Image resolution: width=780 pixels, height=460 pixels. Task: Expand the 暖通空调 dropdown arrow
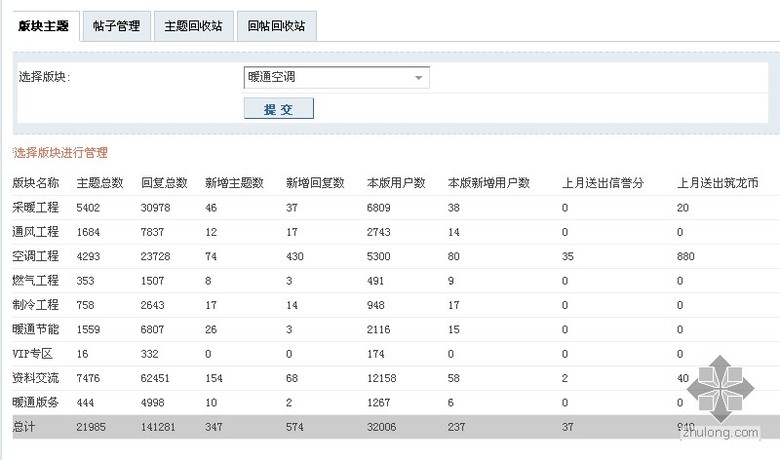click(x=419, y=78)
